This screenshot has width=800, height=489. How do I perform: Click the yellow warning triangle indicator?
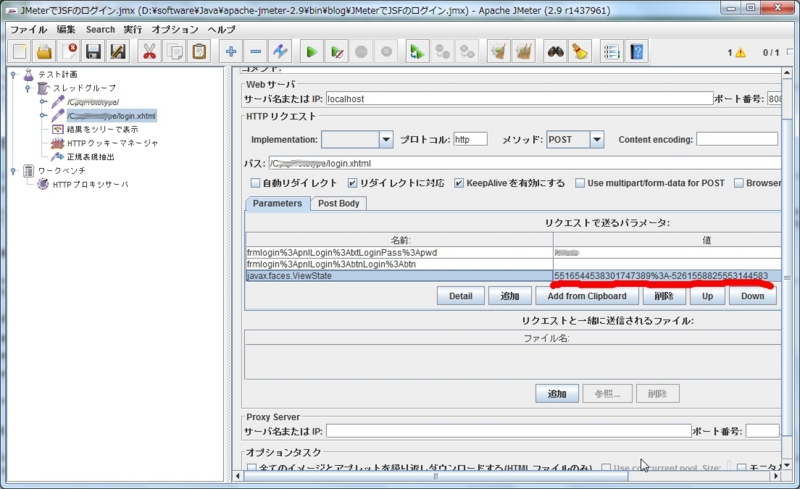(740, 52)
